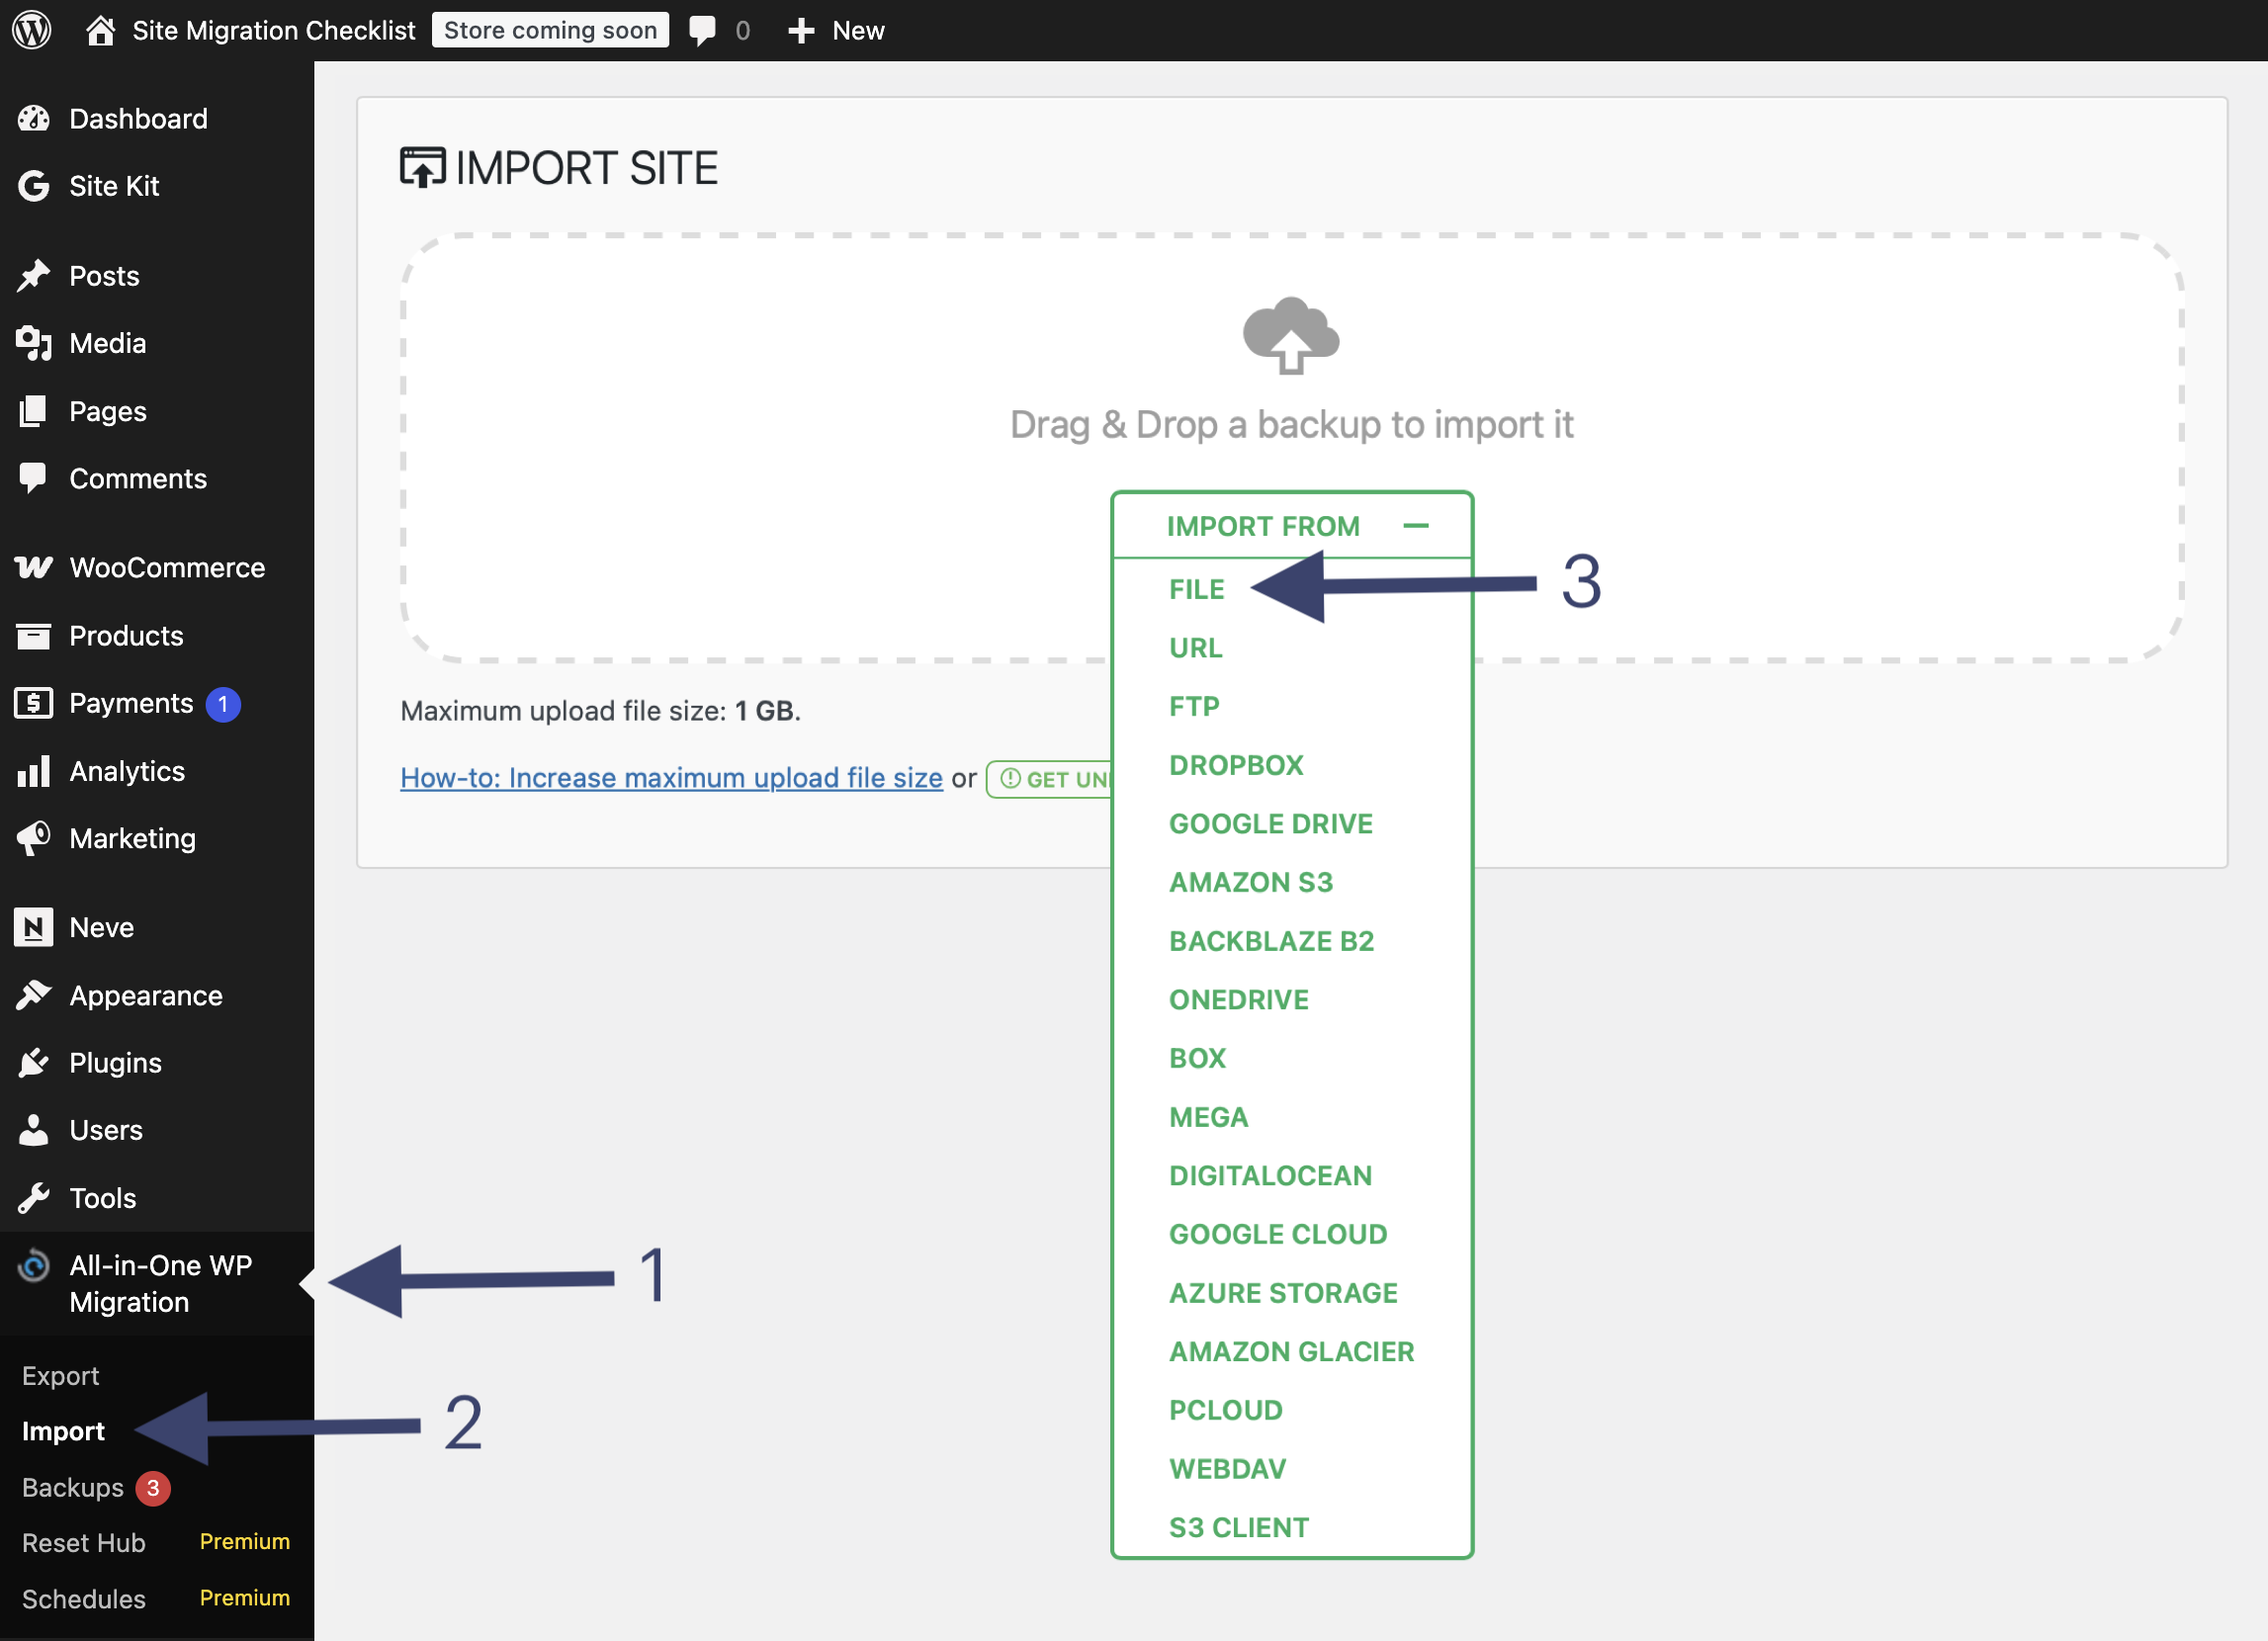Viewport: 2268px width, 1641px height.
Task: Open the Plugins plug icon
Action: click(x=34, y=1063)
